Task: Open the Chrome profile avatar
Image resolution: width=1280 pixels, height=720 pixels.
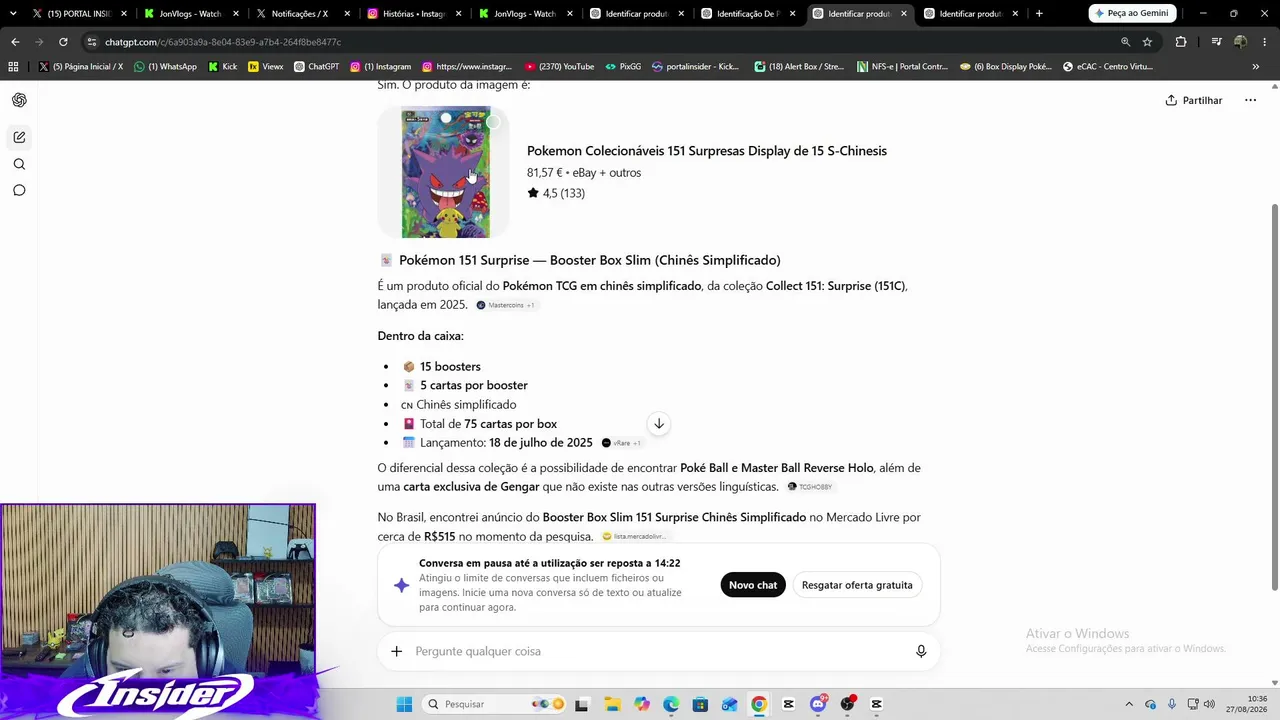Action: tap(1240, 42)
